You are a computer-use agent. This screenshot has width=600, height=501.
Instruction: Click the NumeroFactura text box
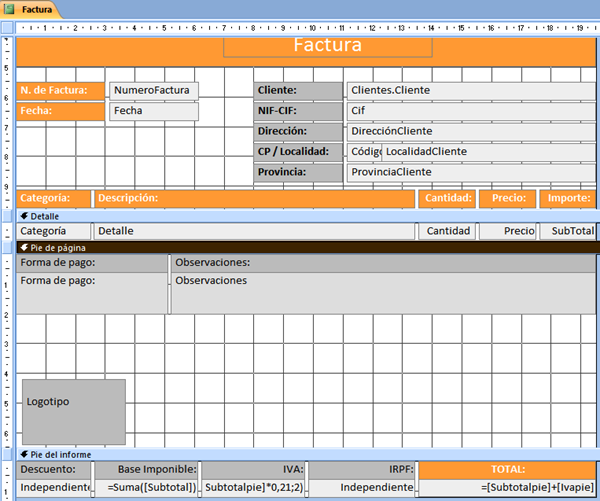coord(153,90)
